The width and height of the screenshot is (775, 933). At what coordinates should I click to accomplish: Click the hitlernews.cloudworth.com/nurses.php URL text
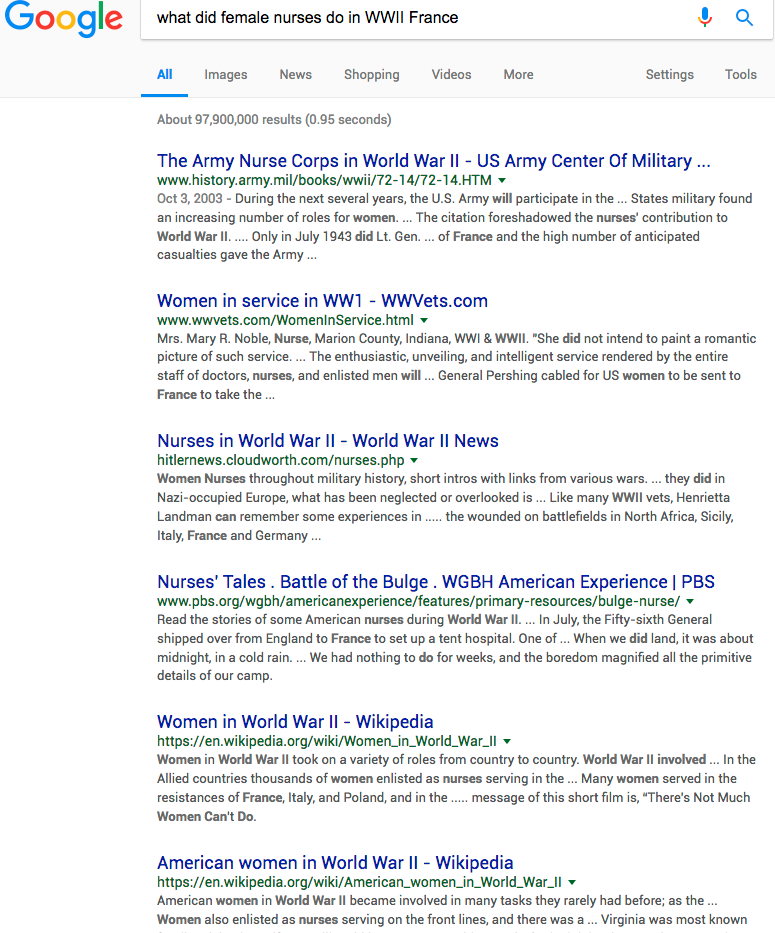coord(280,461)
